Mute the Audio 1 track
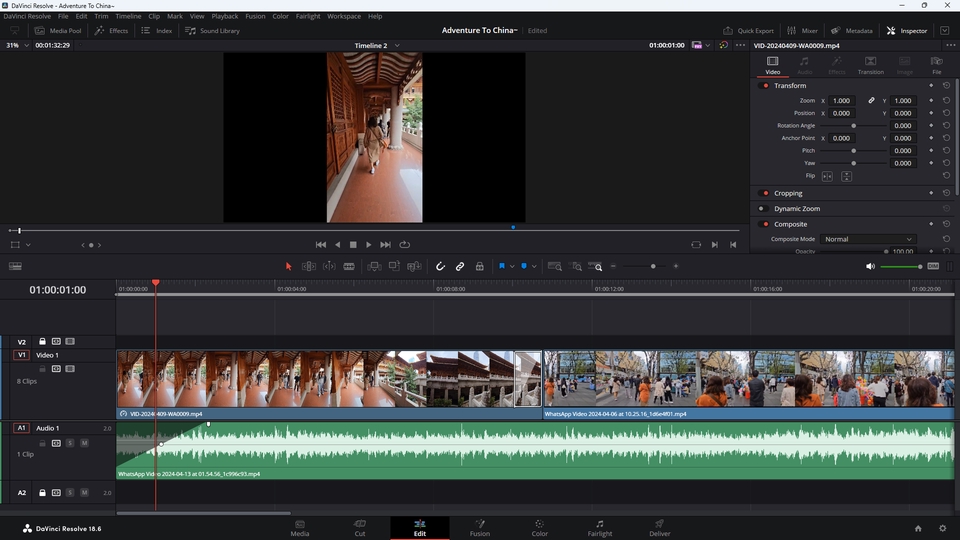Image resolution: width=960 pixels, height=540 pixels. [x=84, y=442]
